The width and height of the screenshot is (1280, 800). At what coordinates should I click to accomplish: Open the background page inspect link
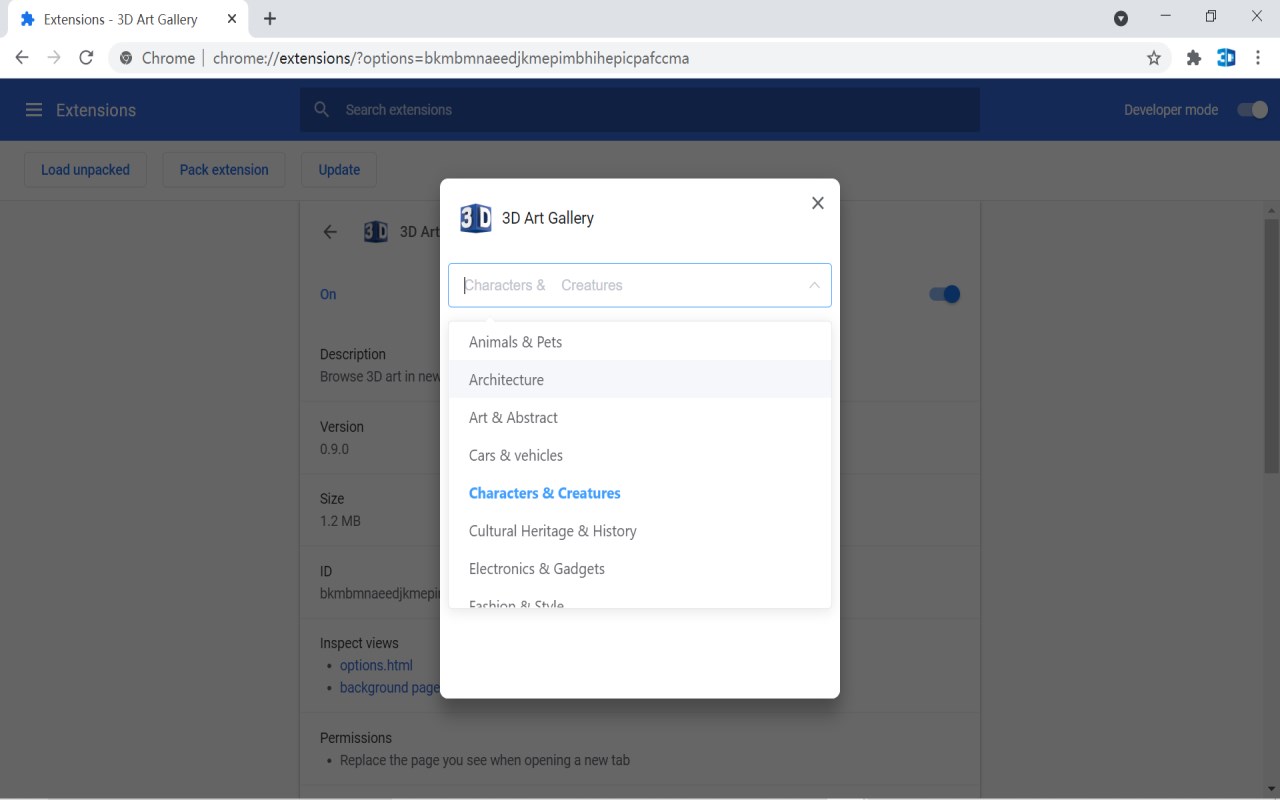pyautogui.click(x=390, y=688)
